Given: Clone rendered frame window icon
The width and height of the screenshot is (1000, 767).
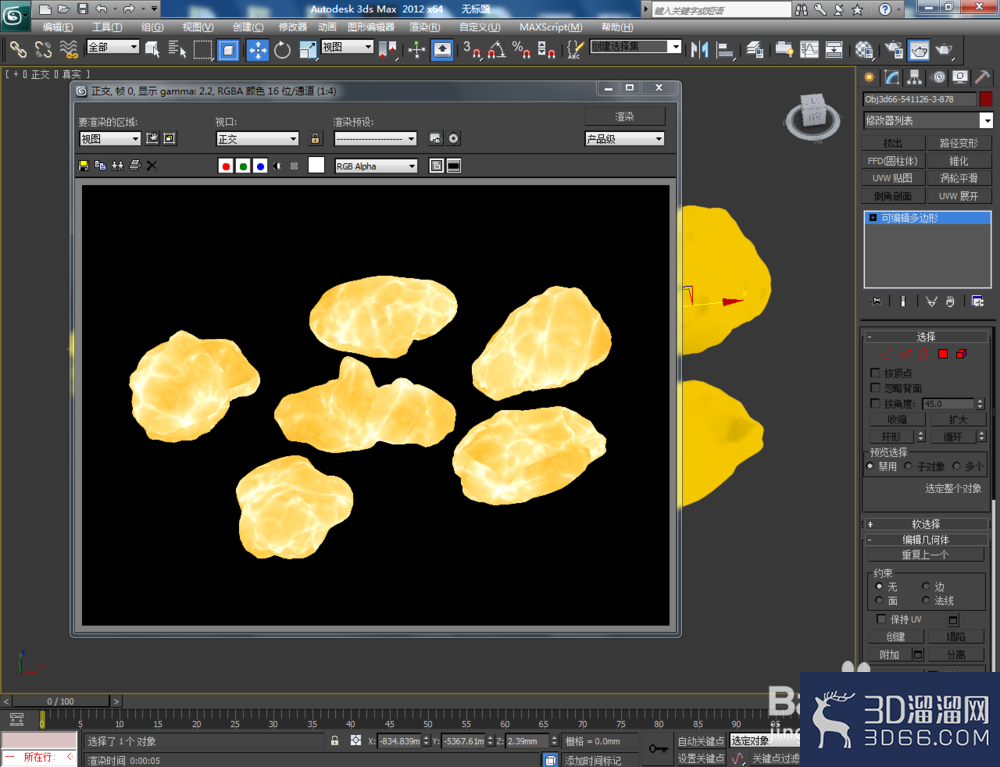Looking at the screenshot, I should 117,166.
